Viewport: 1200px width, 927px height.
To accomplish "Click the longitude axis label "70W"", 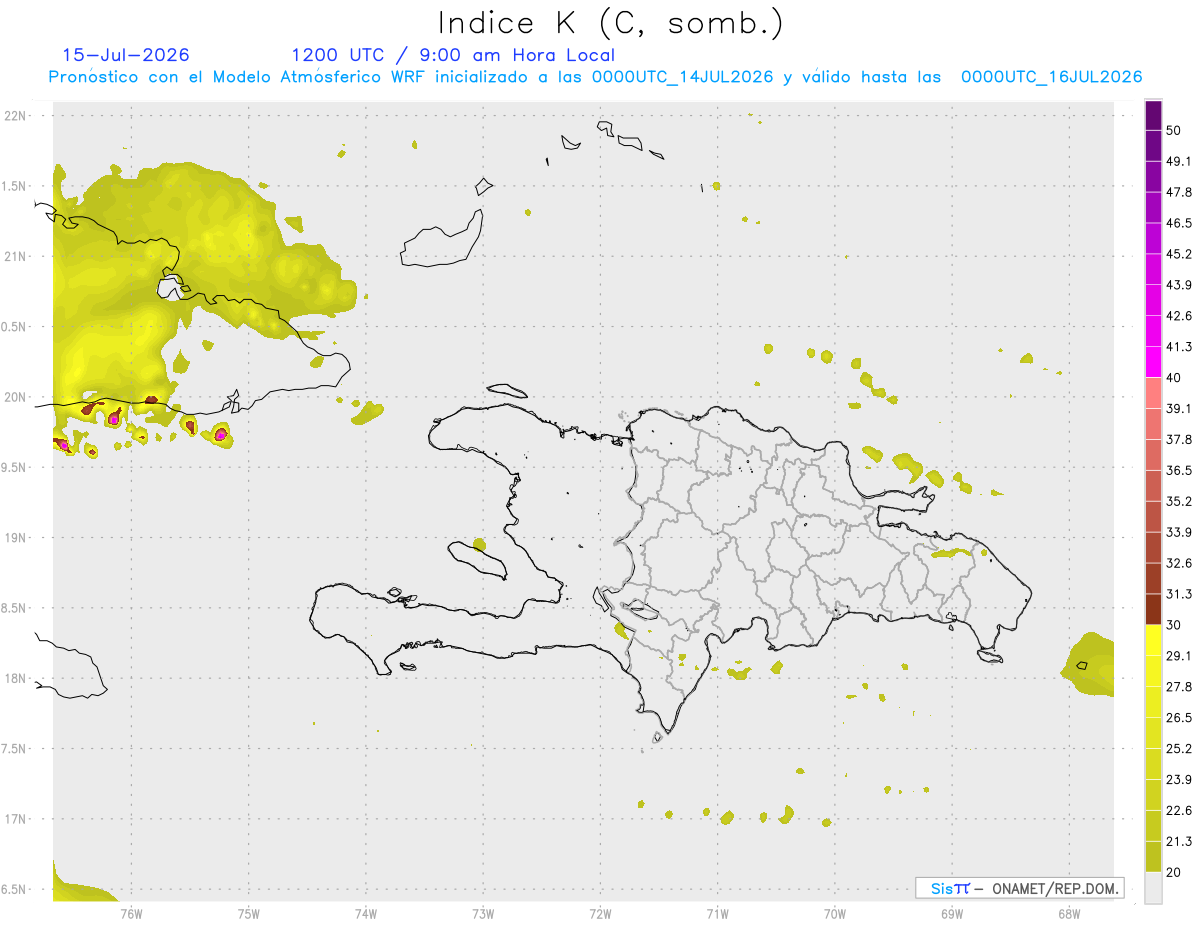I will tap(835, 914).
